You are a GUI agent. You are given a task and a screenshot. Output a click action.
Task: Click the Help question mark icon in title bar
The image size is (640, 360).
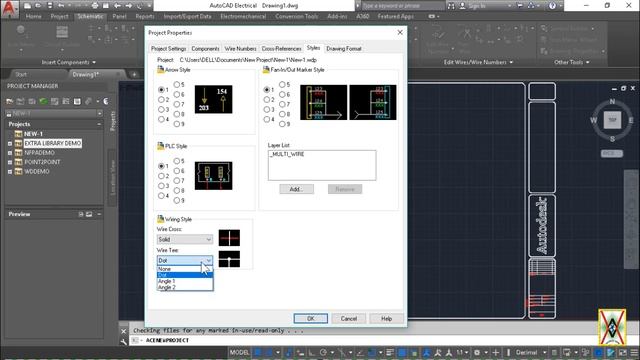point(552,6)
